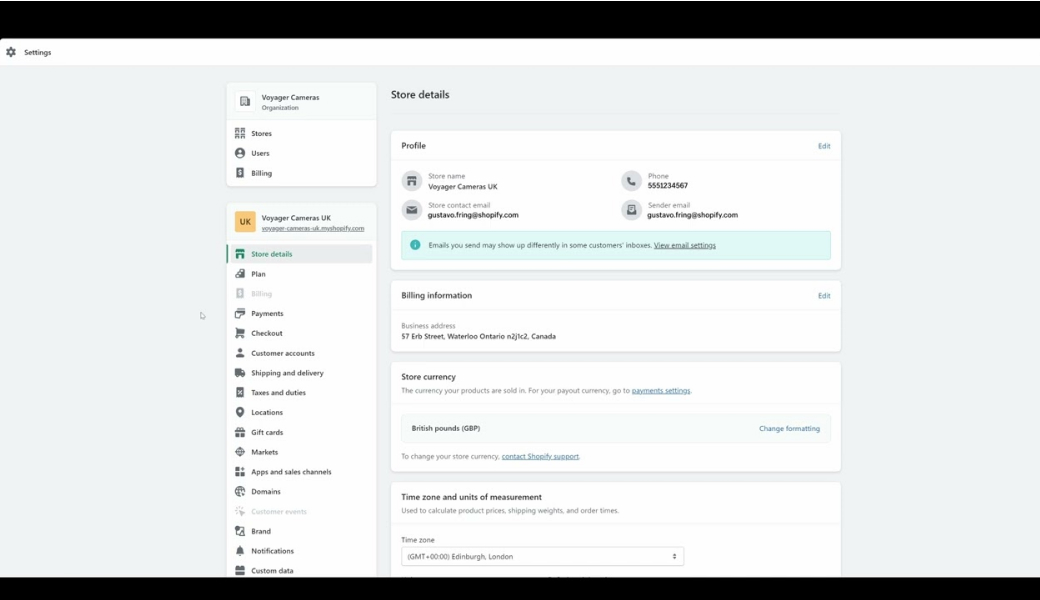
Task: Open Locations settings
Action: tap(267, 412)
